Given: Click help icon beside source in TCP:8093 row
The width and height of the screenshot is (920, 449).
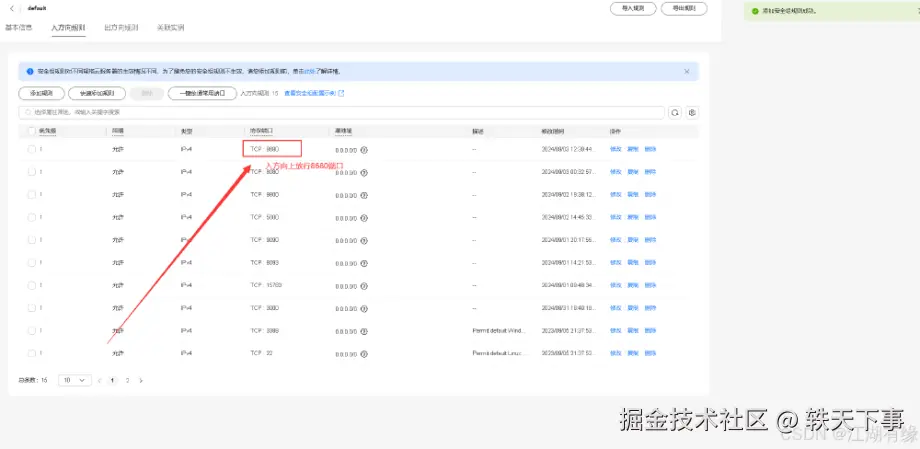Looking at the screenshot, I should [x=364, y=263].
